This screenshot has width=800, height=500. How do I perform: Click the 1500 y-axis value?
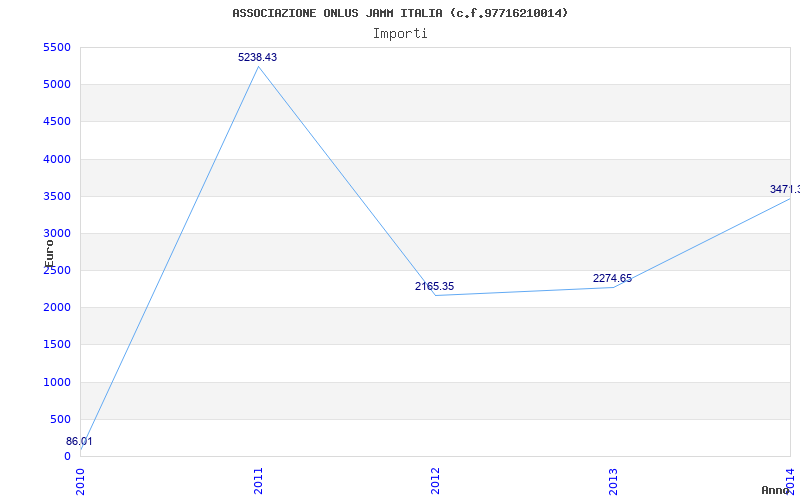click(x=57, y=344)
